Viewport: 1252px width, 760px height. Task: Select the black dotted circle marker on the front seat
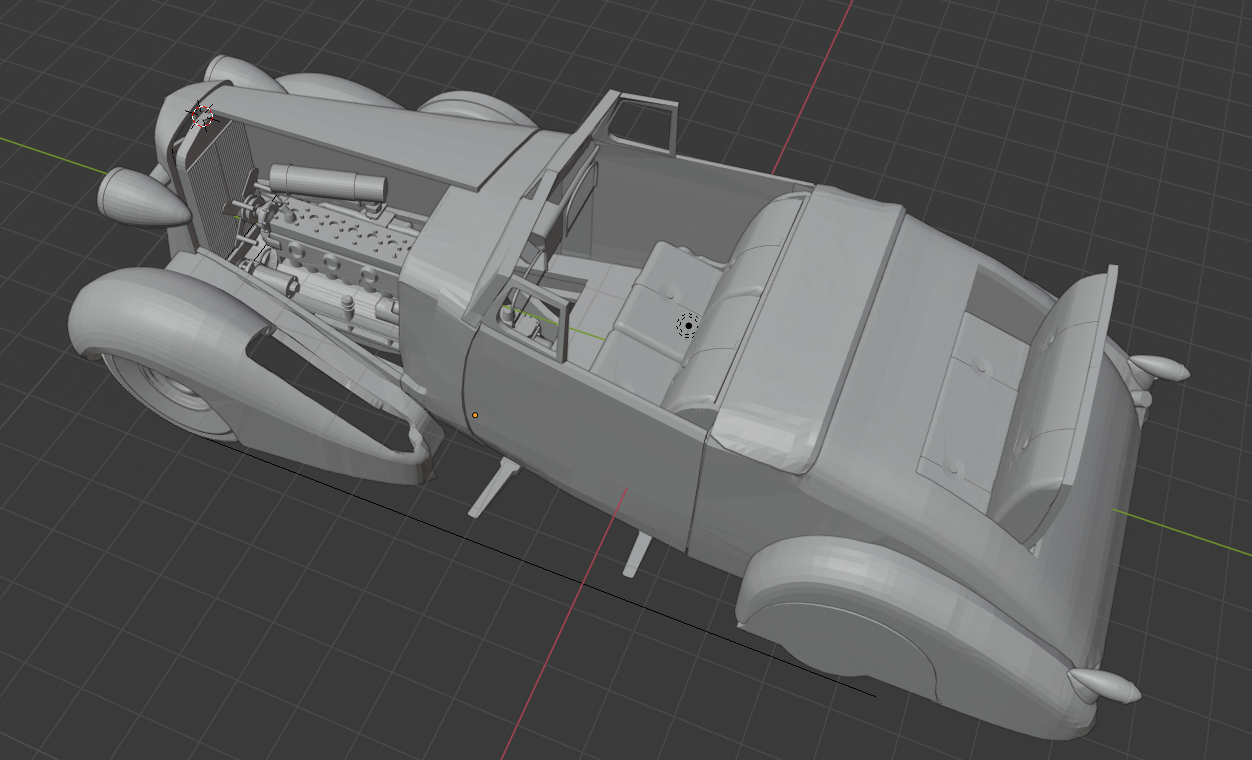[688, 325]
